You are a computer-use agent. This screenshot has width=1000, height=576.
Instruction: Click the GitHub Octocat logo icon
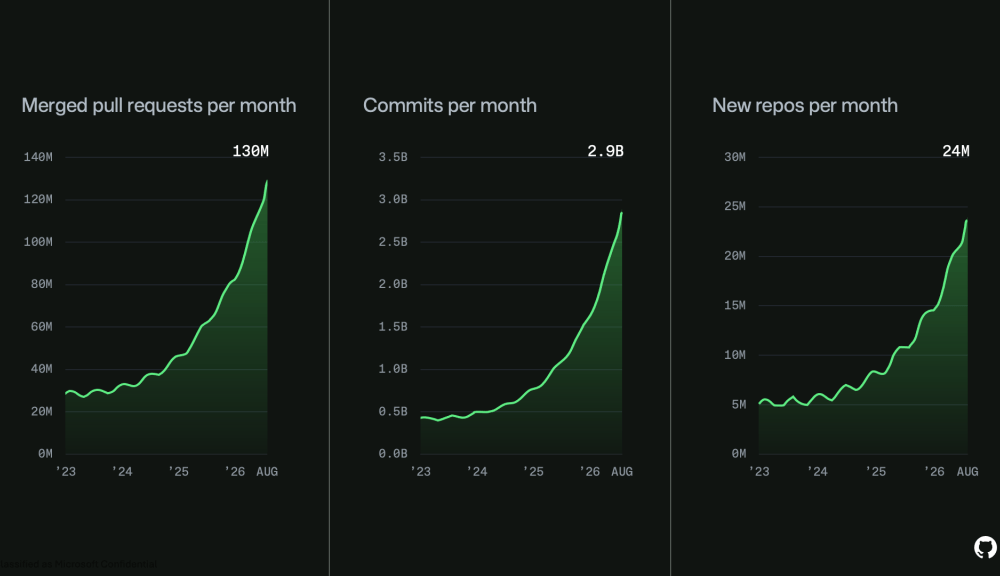(985, 547)
